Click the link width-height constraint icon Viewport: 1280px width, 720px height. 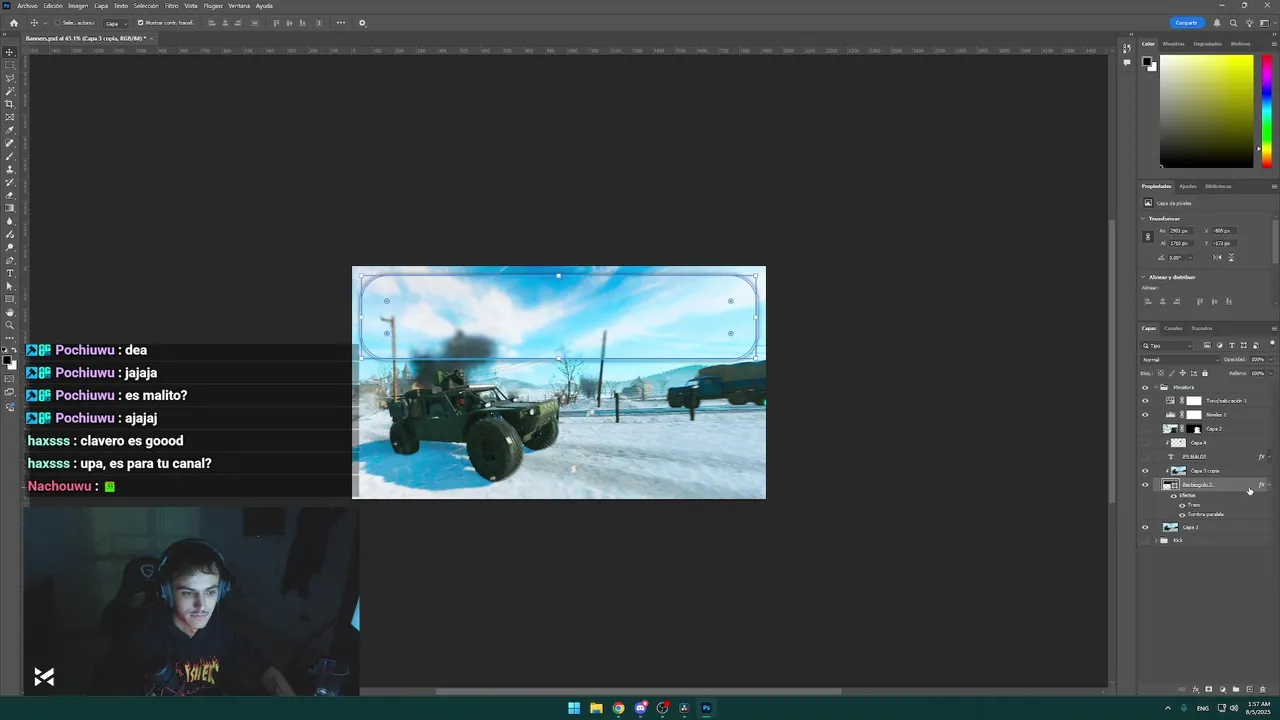[1148, 237]
